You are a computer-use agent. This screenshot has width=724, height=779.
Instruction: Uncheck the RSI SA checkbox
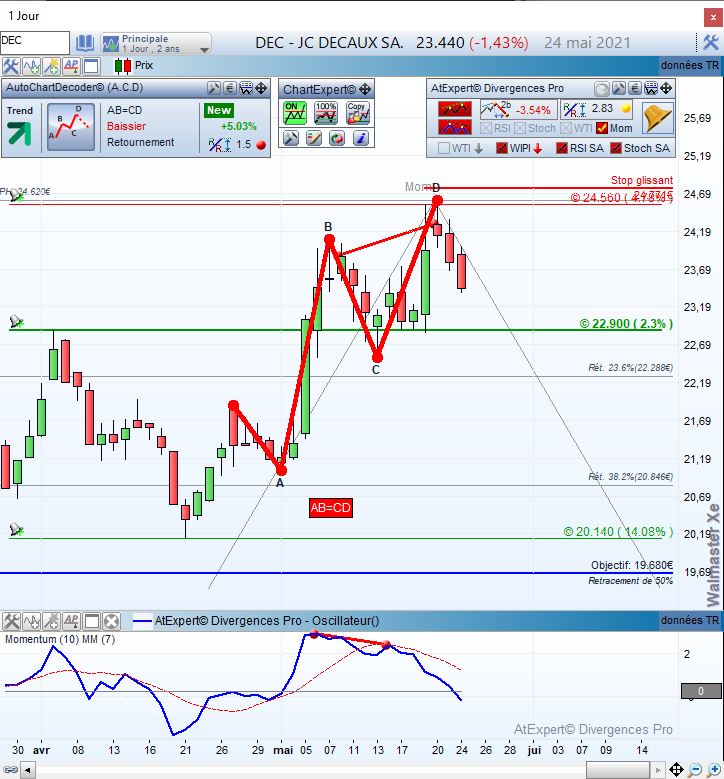[562, 148]
